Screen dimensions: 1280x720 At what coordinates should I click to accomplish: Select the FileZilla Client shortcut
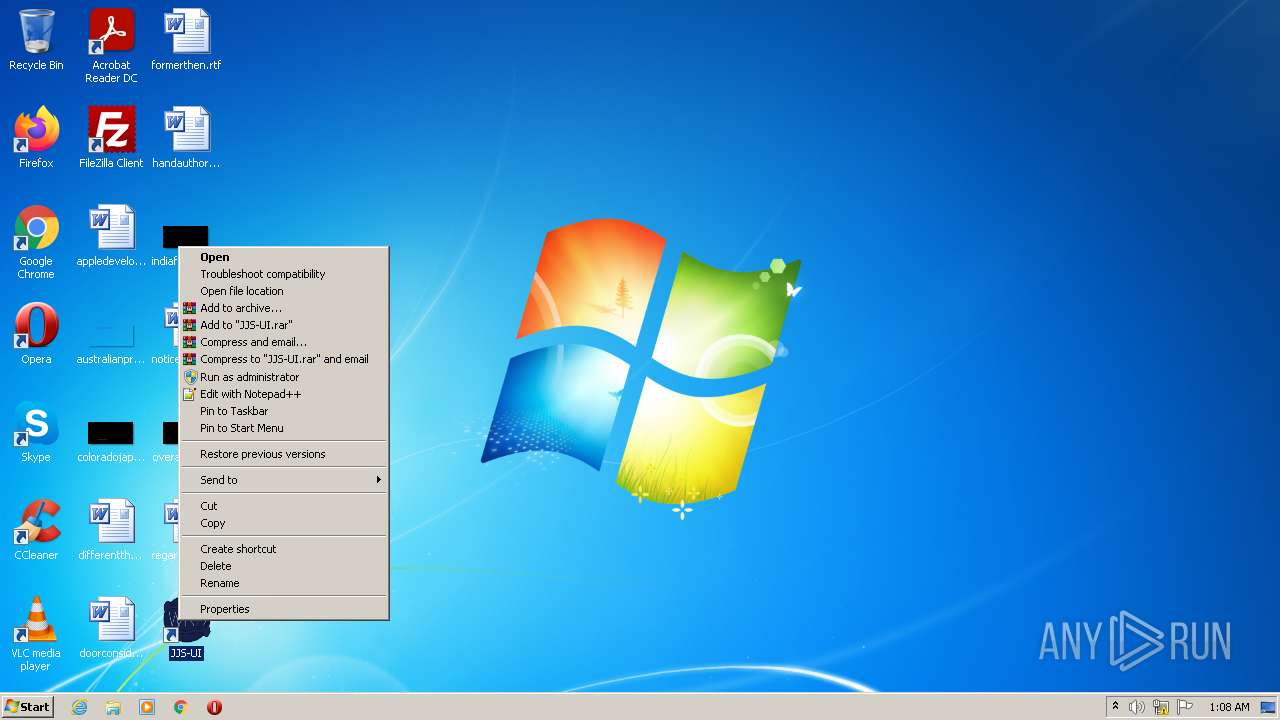111,138
